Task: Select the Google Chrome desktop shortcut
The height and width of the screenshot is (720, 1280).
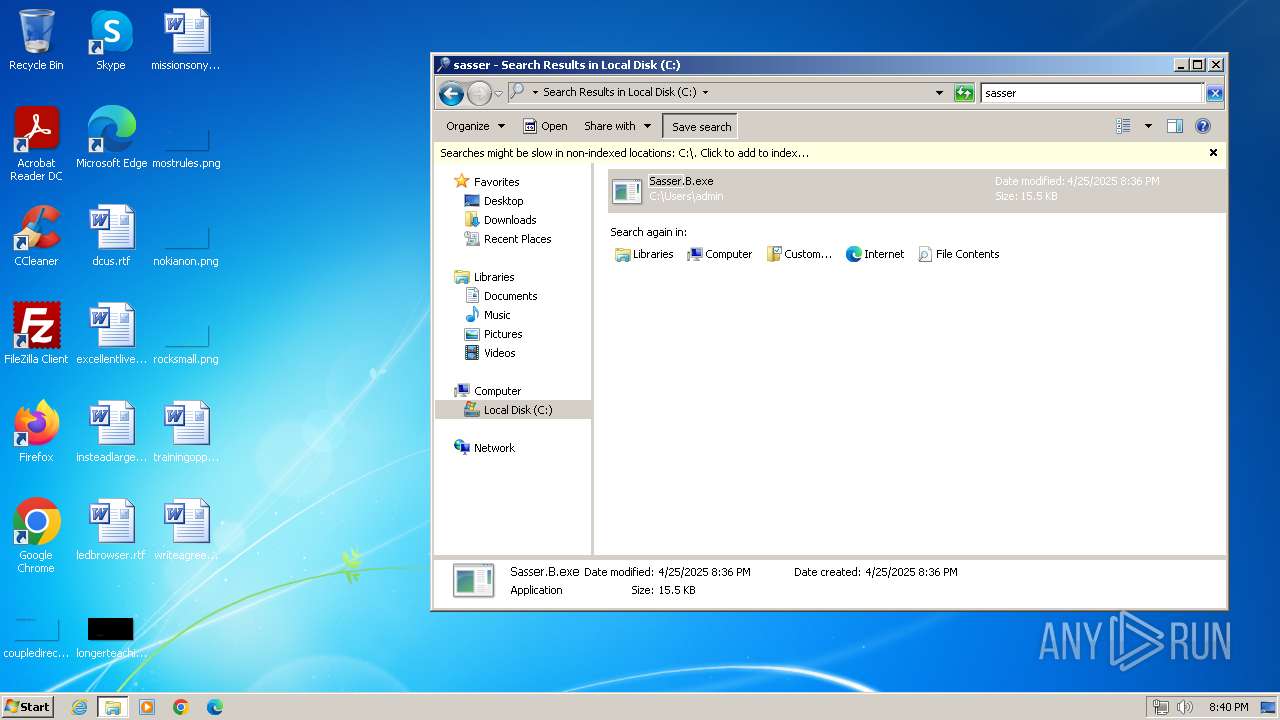Action: pyautogui.click(x=36, y=536)
